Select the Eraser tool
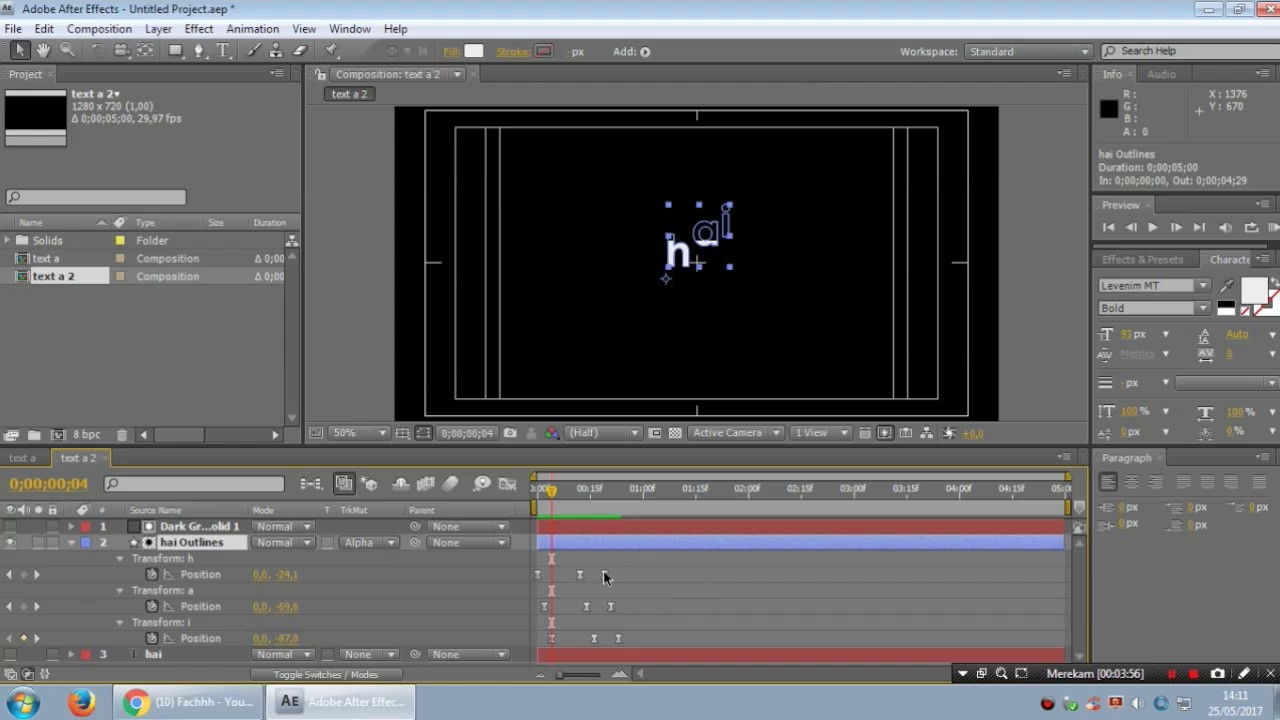Image resolution: width=1280 pixels, height=720 pixels. tap(300, 51)
